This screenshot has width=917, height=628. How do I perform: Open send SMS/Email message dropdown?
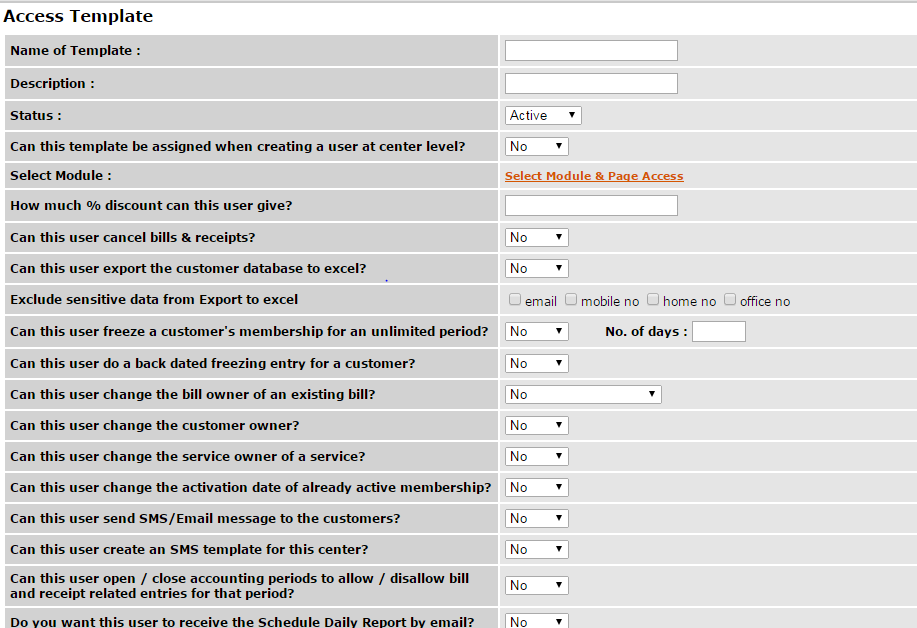[x=537, y=518]
